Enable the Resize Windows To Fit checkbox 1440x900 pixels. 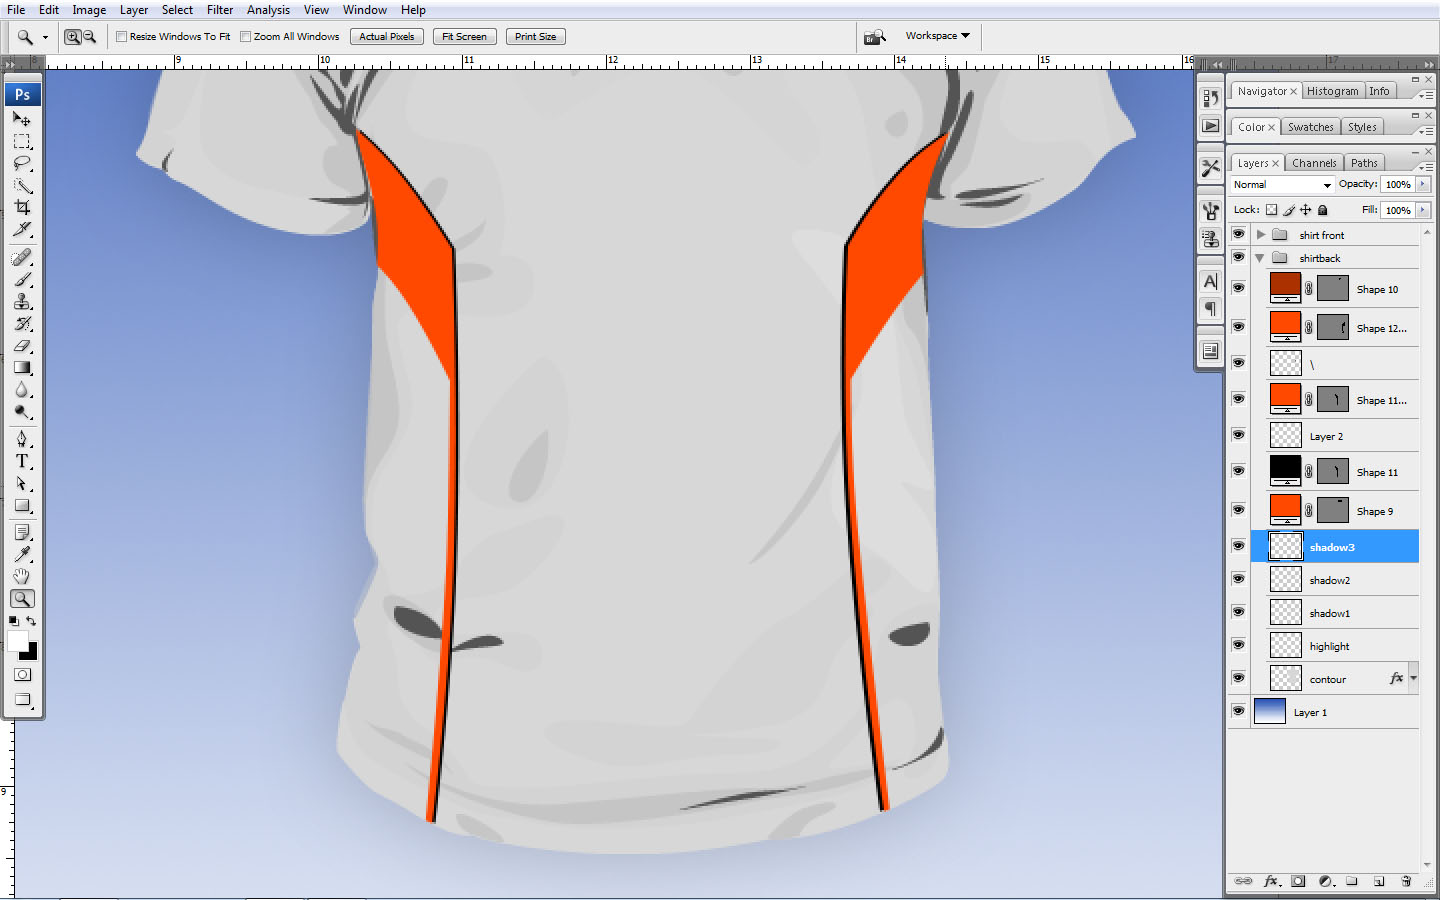pyautogui.click(x=120, y=36)
